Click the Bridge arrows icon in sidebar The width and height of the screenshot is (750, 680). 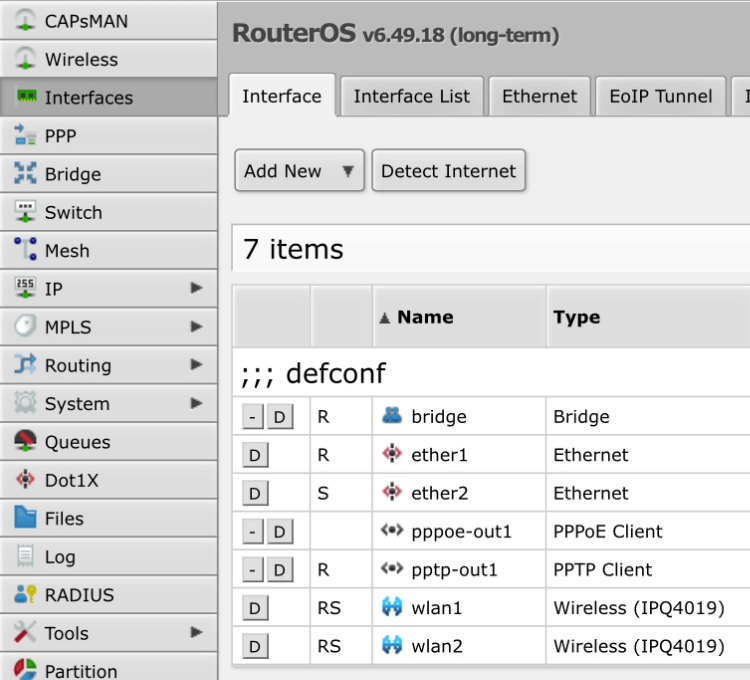point(25,173)
